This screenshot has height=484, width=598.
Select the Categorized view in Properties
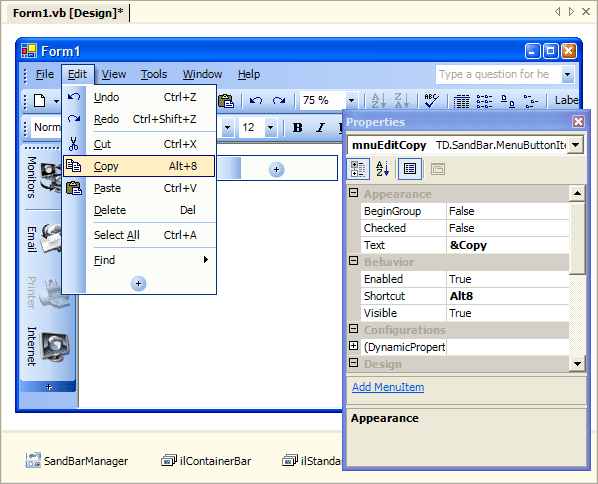pyautogui.click(x=358, y=169)
